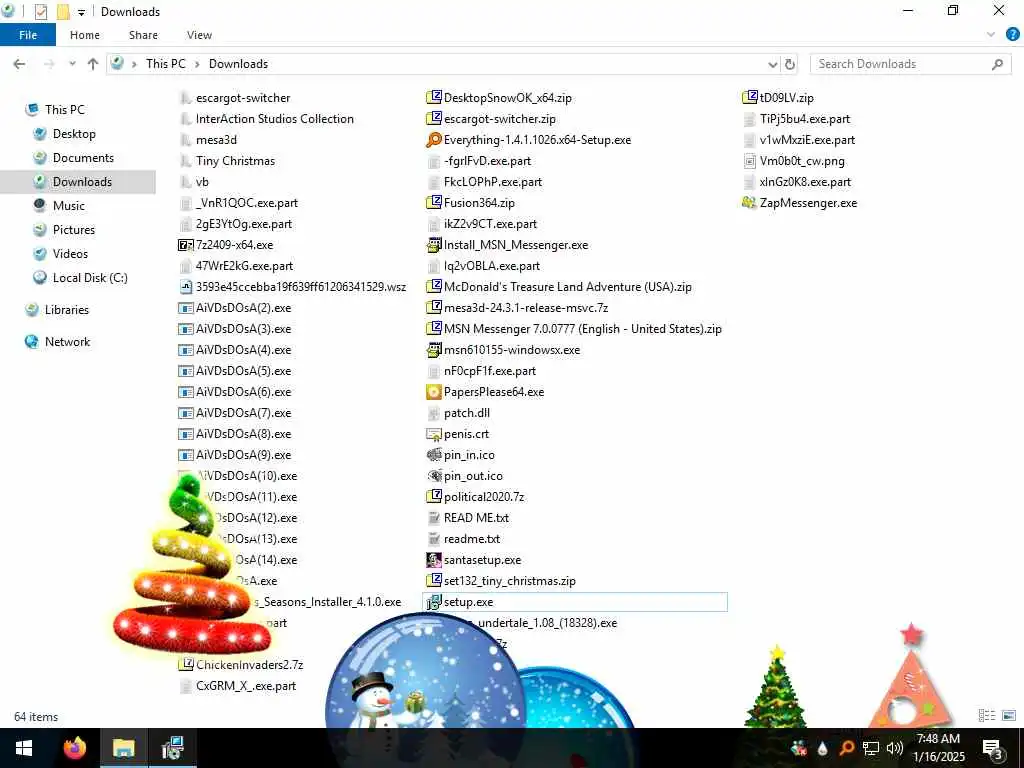Select the ChickenInvaders2.7z archive icon
This screenshot has height=768, width=1024.
point(186,665)
